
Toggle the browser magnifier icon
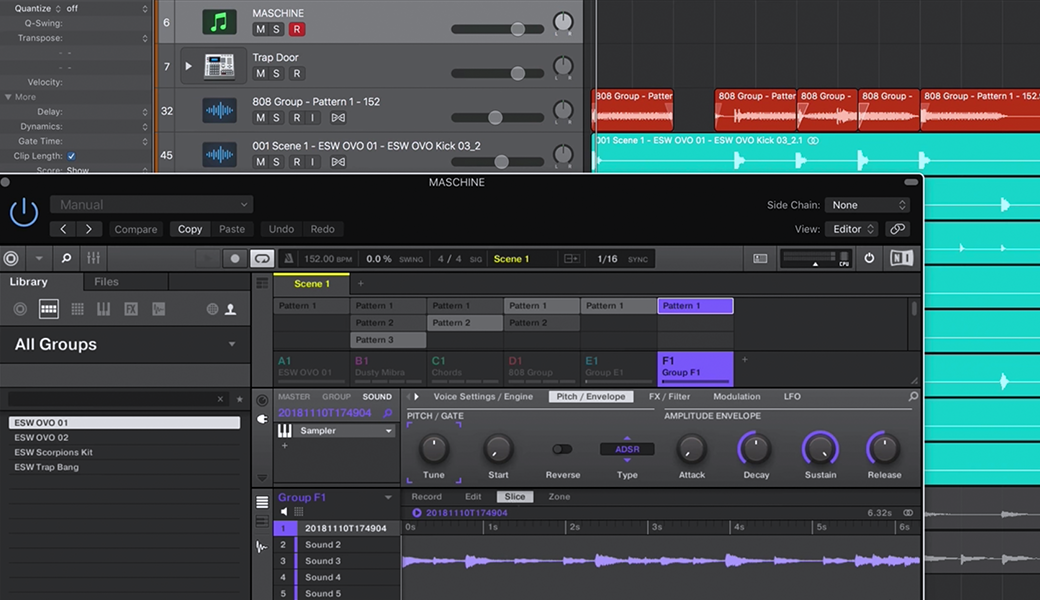[66, 259]
